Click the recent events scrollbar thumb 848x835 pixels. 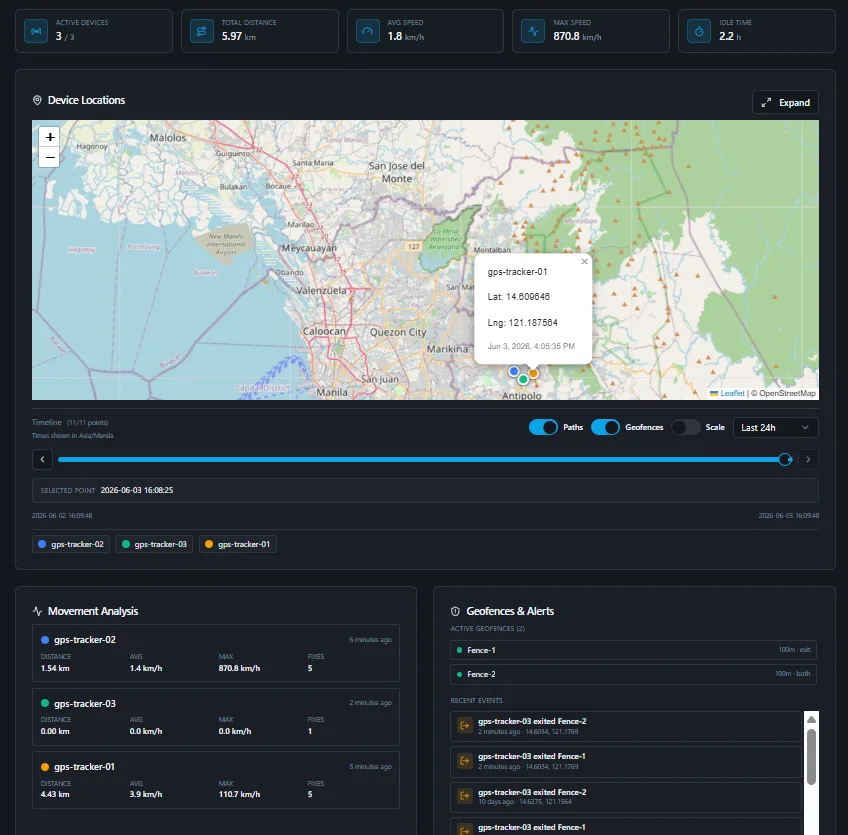pos(811,757)
